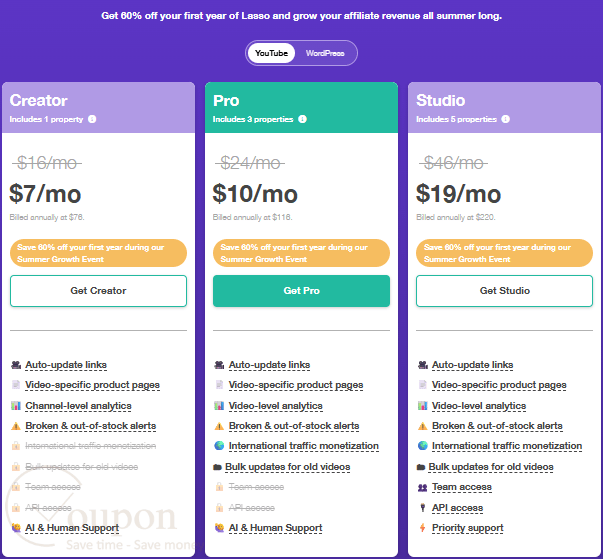Click the info icon beside Creator's property count
Screen dimensions: 603x559
pos(92,119)
